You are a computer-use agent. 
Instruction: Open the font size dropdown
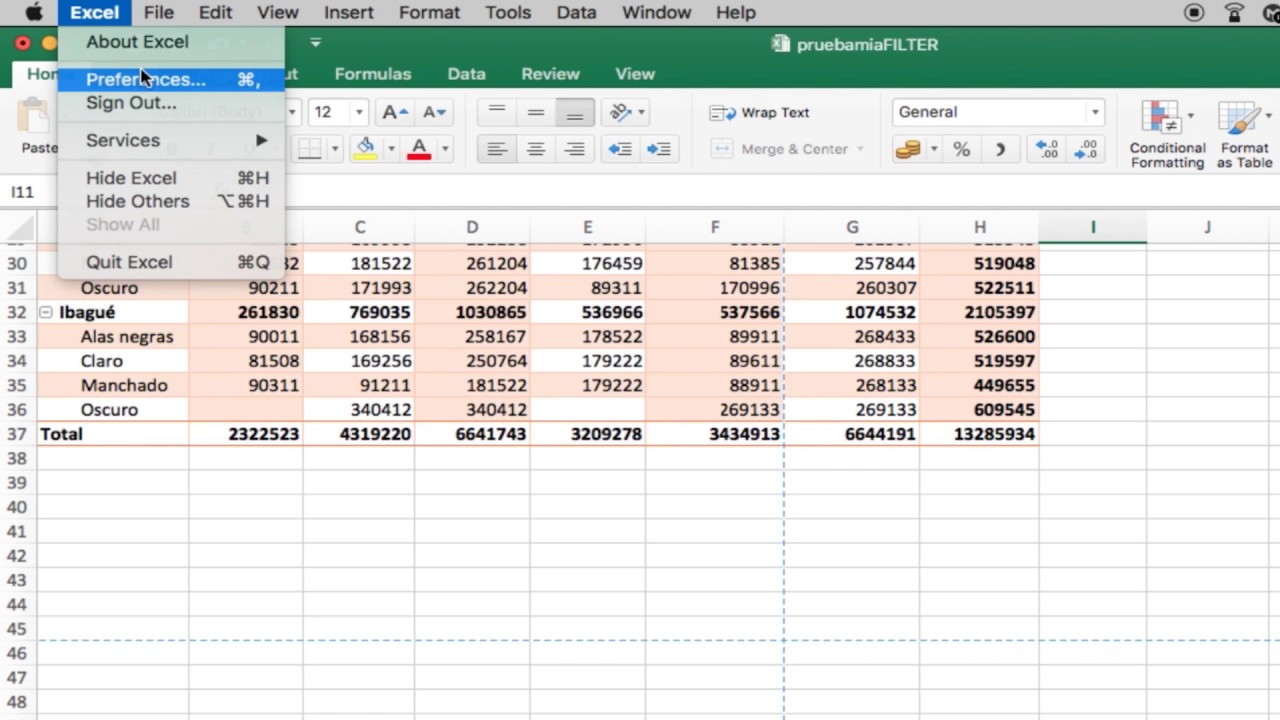click(x=359, y=112)
